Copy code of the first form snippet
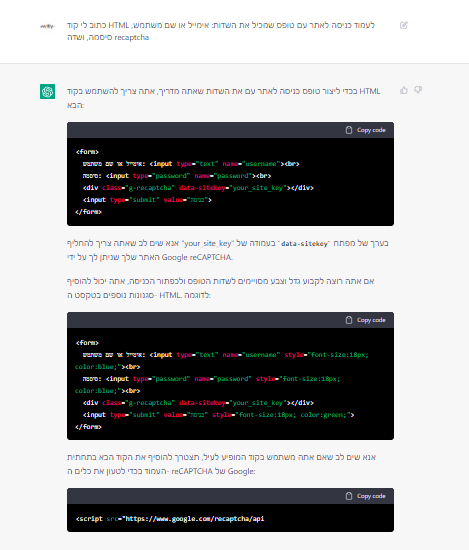The image size is (469, 550). [x=366, y=130]
